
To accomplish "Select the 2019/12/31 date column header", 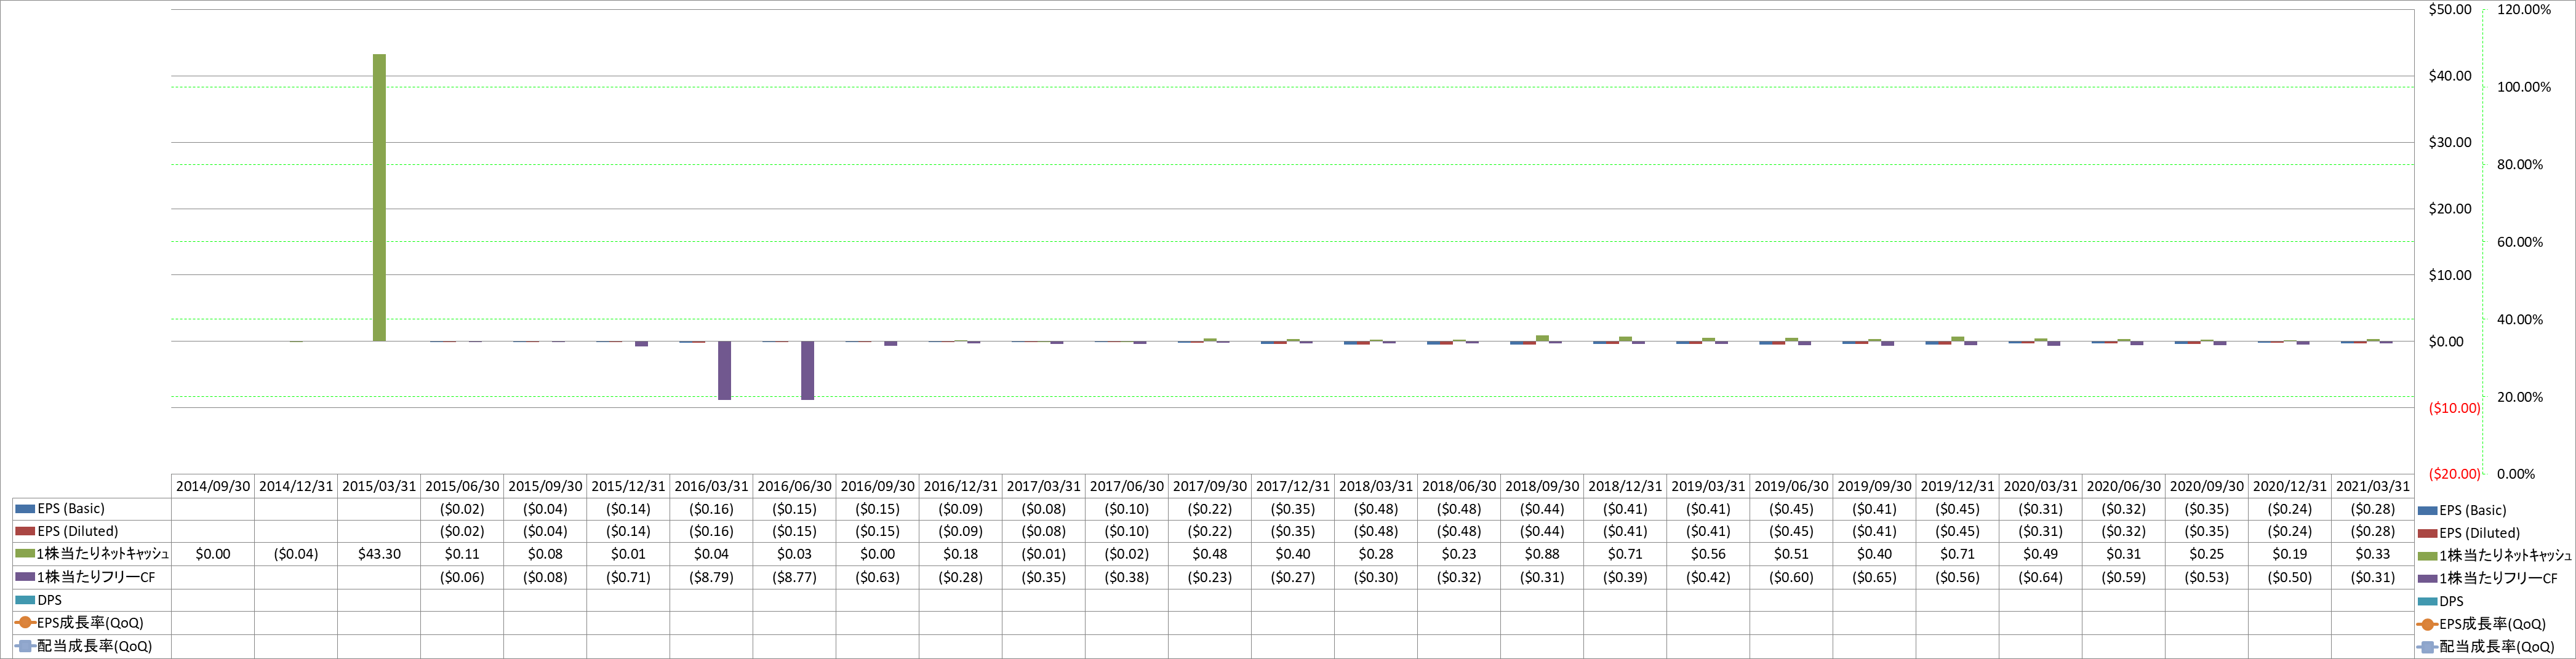I will (1957, 486).
